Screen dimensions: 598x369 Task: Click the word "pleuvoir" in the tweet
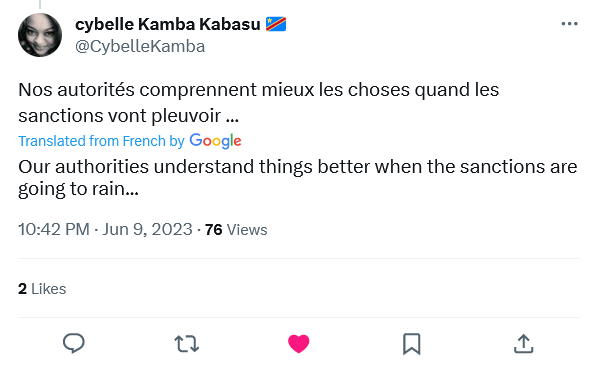point(186,116)
